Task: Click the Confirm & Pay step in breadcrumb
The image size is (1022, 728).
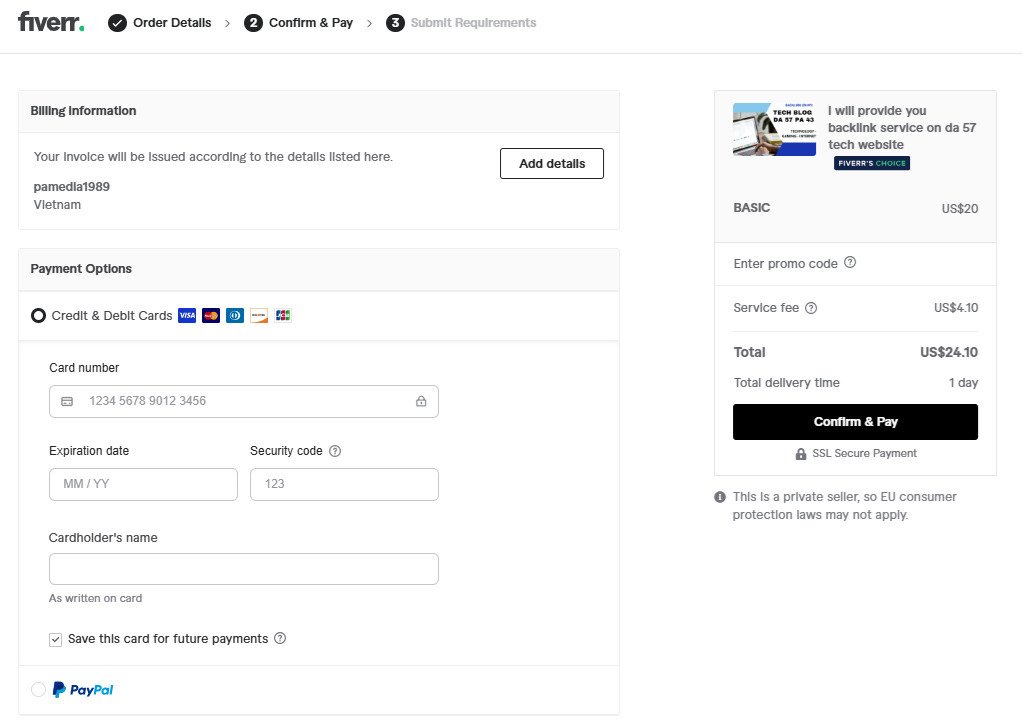Action: [299, 23]
